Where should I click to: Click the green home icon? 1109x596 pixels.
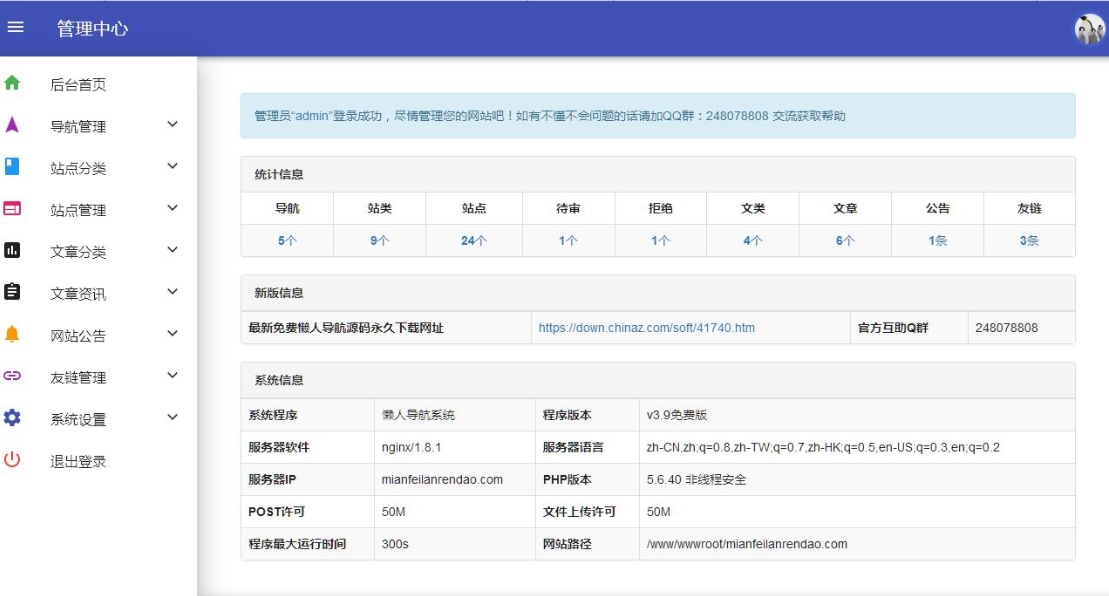coord(12,84)
